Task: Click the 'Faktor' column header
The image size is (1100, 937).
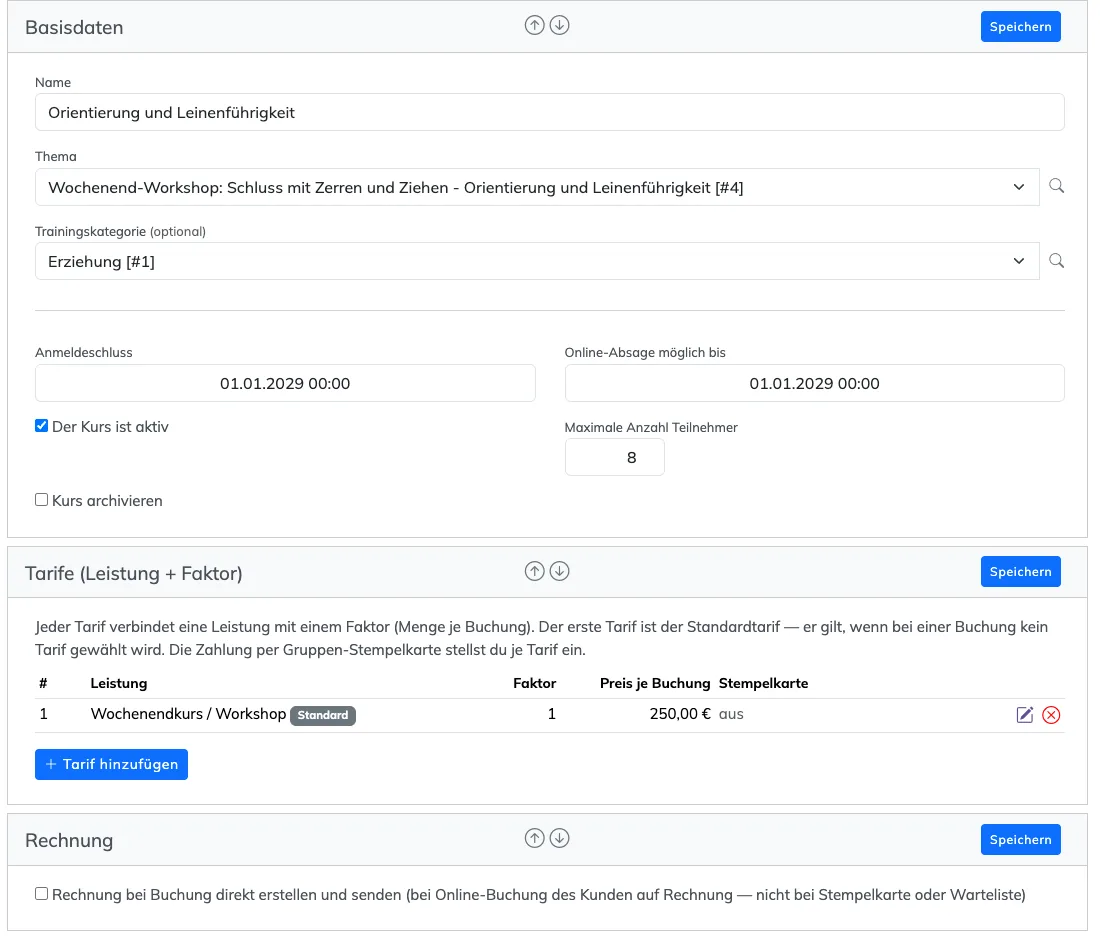Action: (x=535, y=683)
